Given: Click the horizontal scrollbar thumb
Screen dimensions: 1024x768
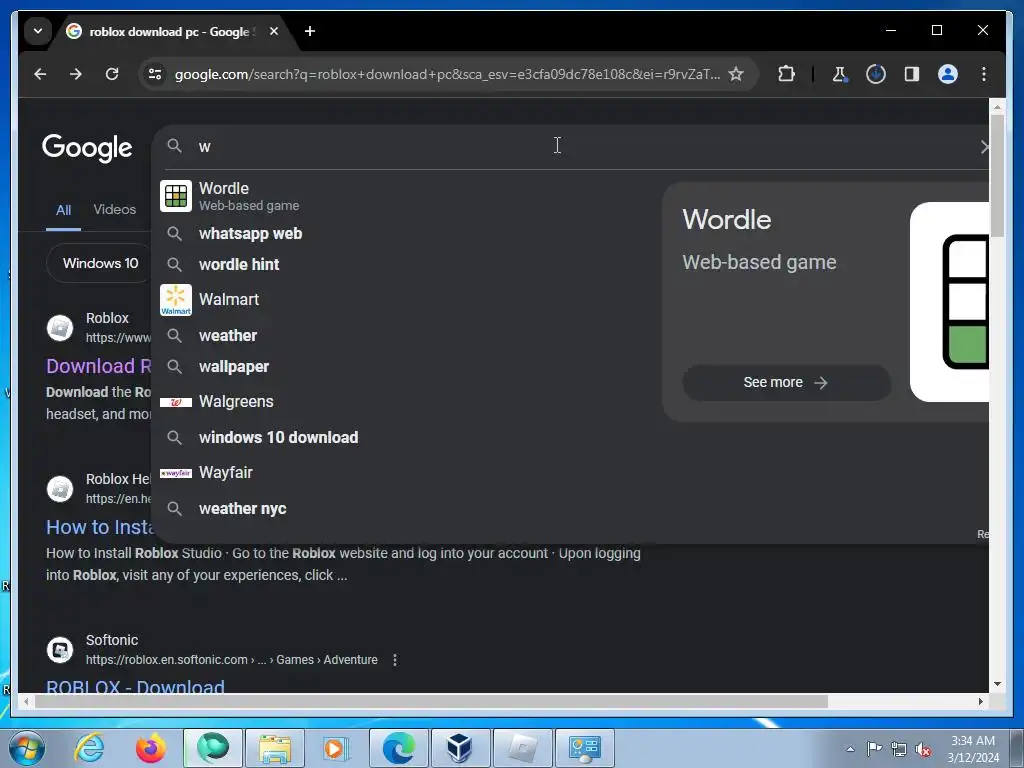Looking at the screenshot, I should point(431,702).
